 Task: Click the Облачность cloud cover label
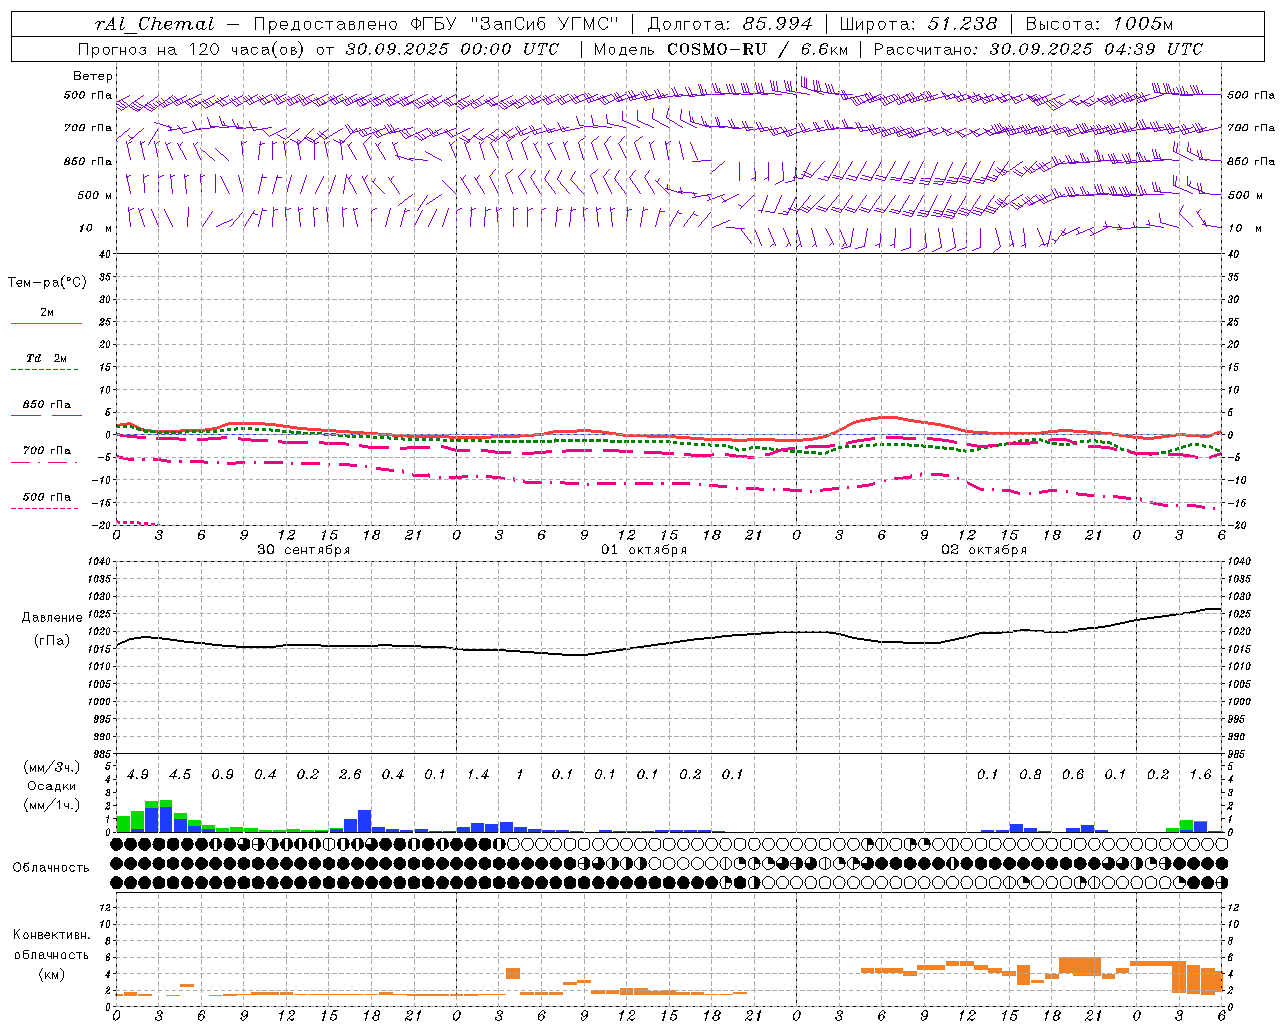point(51,867)
